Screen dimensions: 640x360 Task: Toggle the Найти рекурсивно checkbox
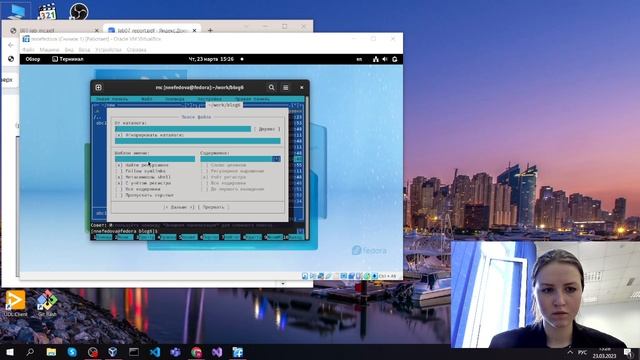pos(119,165)
